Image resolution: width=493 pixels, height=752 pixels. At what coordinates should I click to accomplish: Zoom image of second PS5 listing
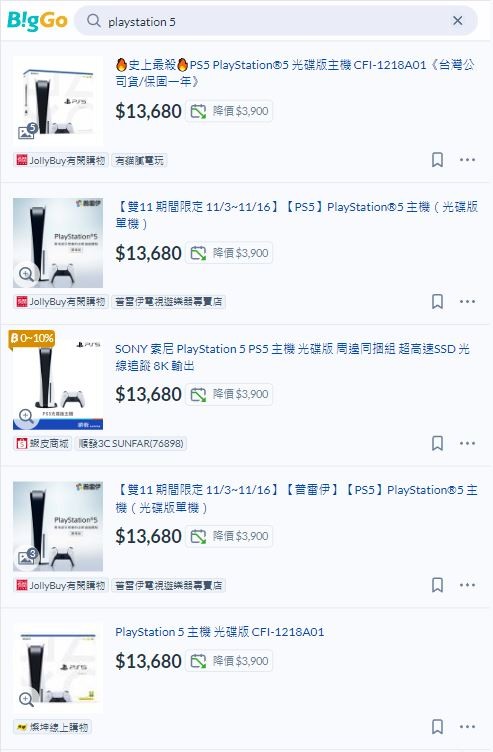coord(26,274)
